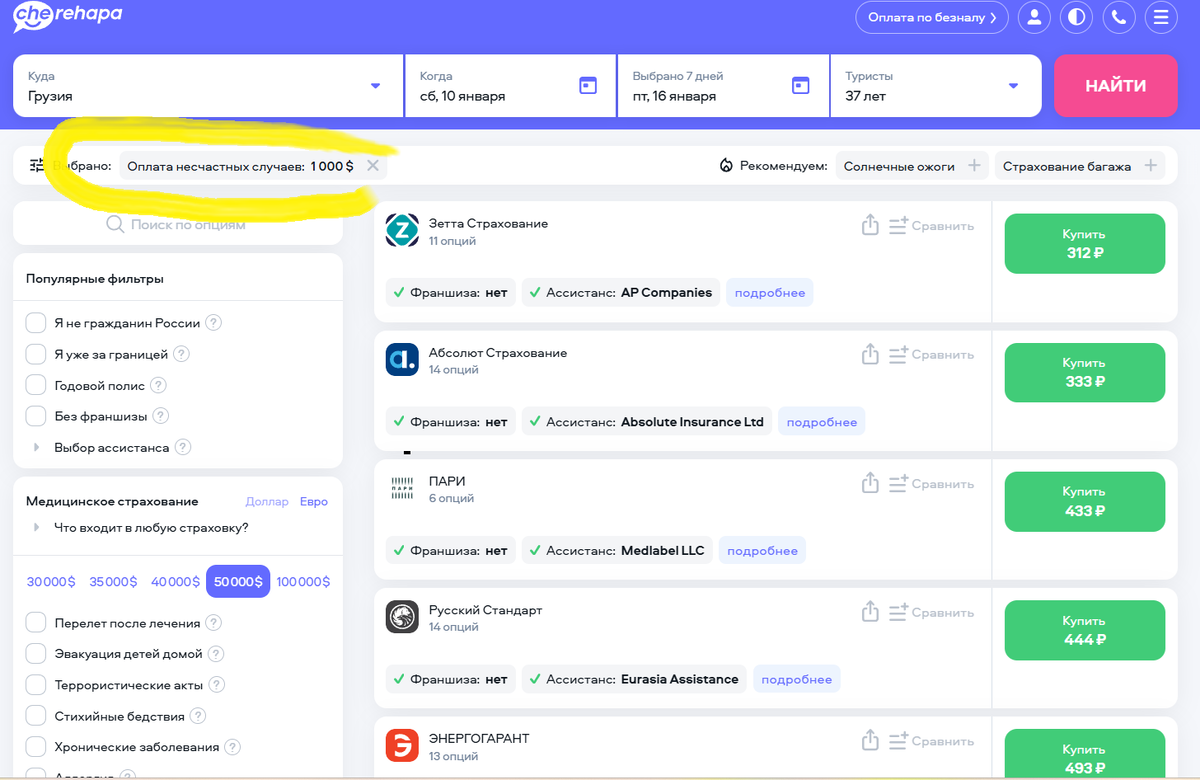Enable the Годовой полис checkbox

[36, 384]
